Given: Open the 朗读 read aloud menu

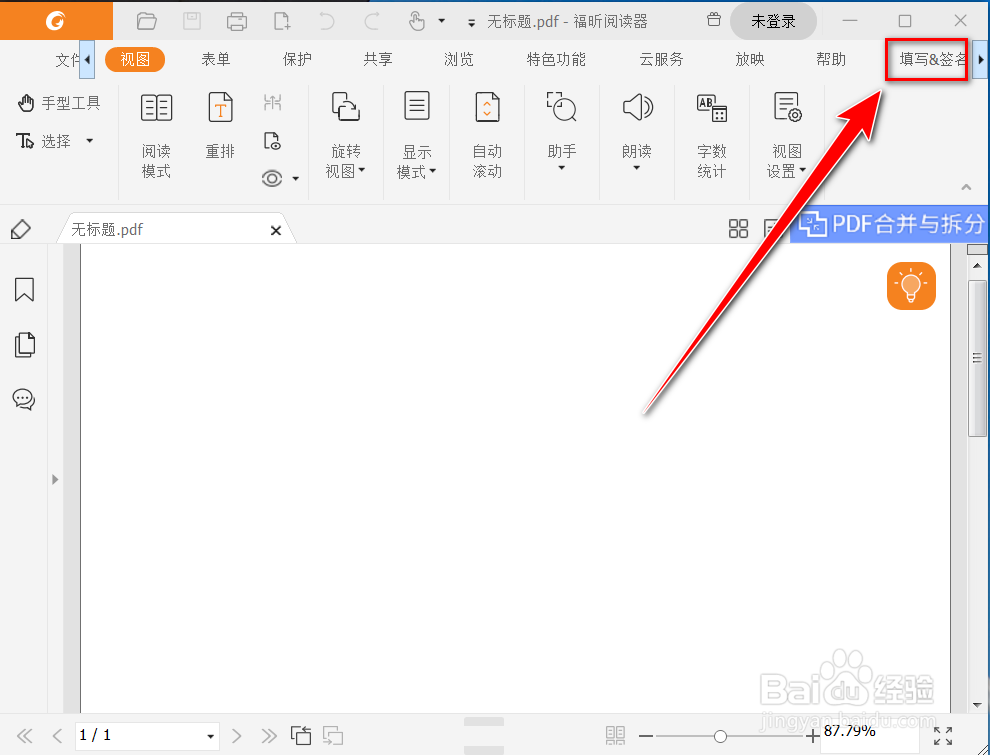Looking at the screenshot, I should tap(637, 133).
